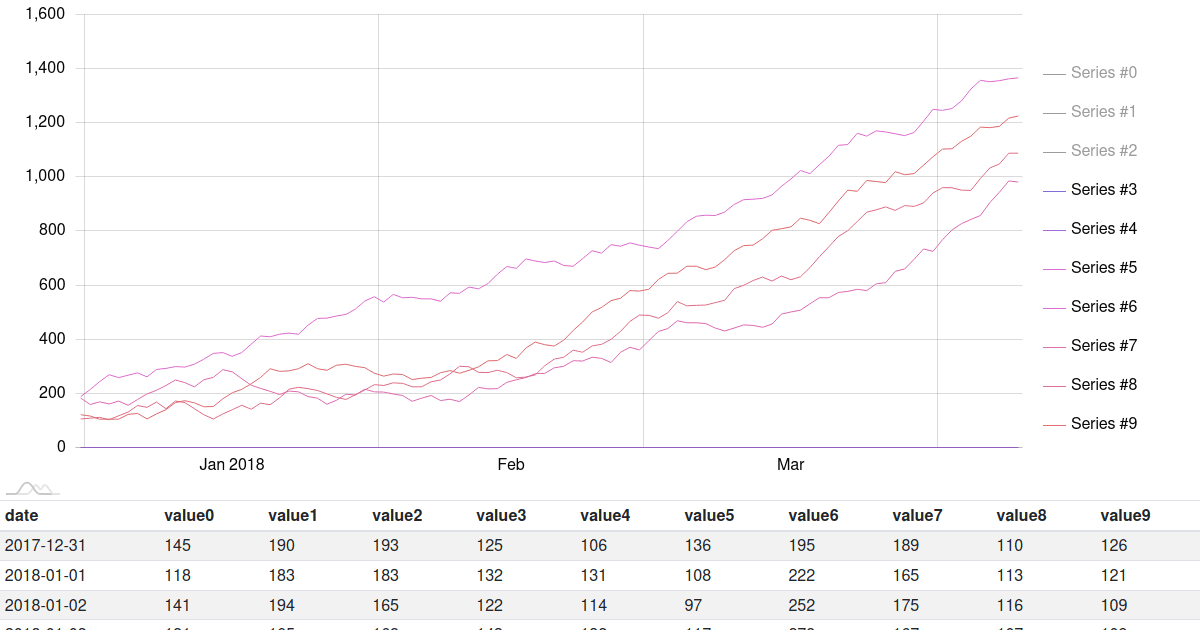1200x630 pixels.
Task: Hide Series #7 in the legend
Action: click(x=1100, y=345)
